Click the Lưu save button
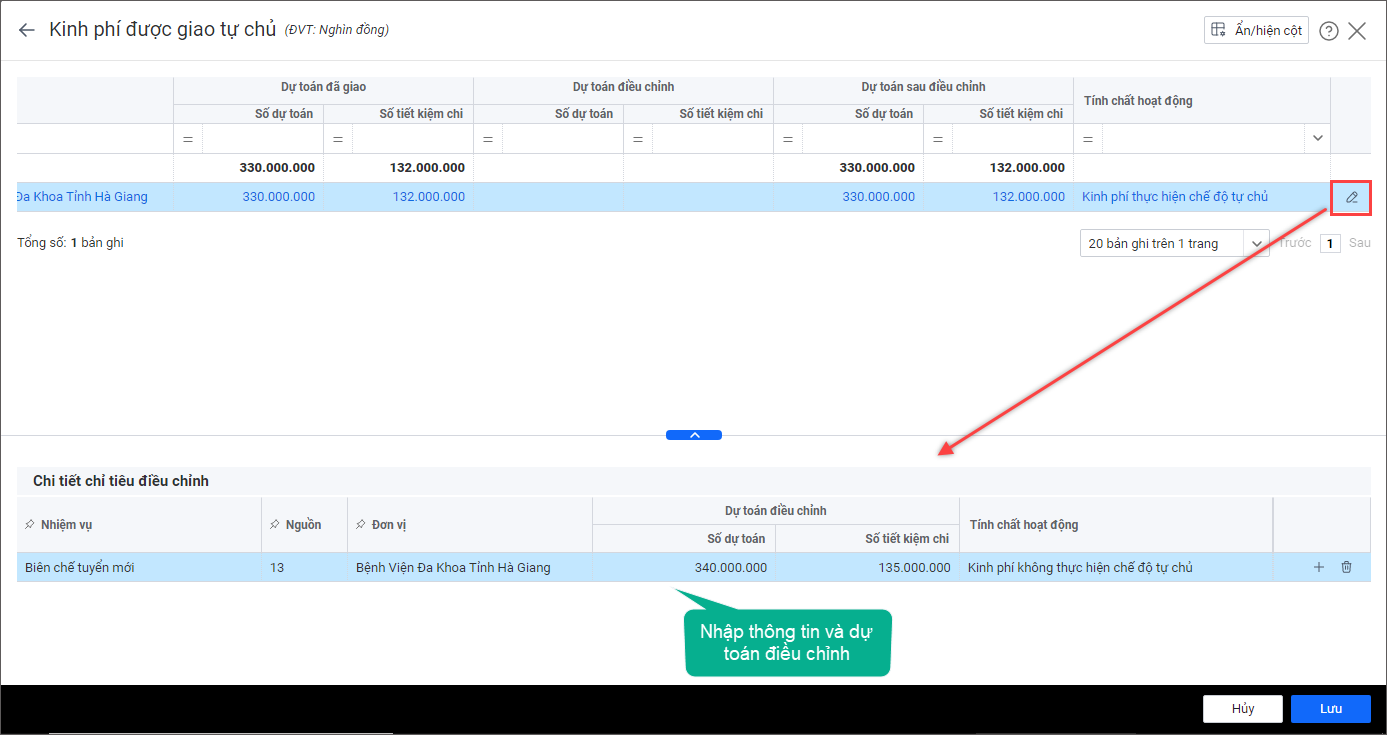 [1330, 708]
